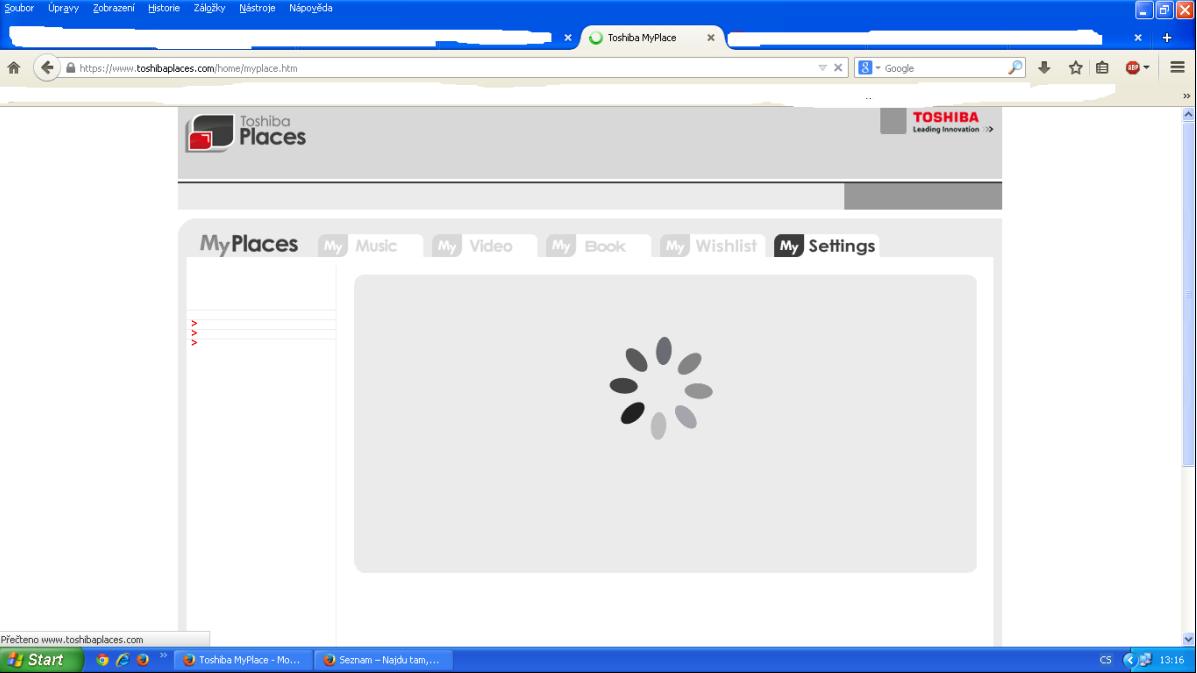Stop loading with the X button
The image size is (1197, 673).
(x=838, y=68)
